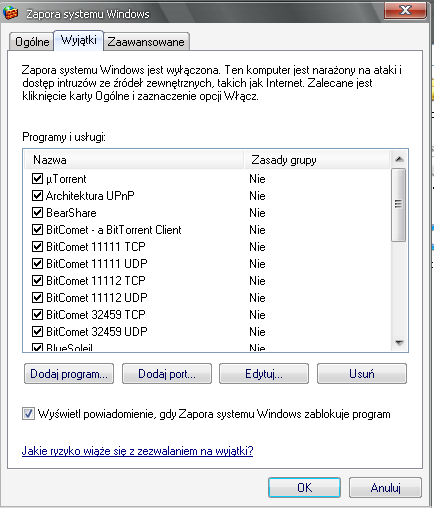Open the link about exception risks
Viewport: 434px width, 508px height.
click(137, 451)
